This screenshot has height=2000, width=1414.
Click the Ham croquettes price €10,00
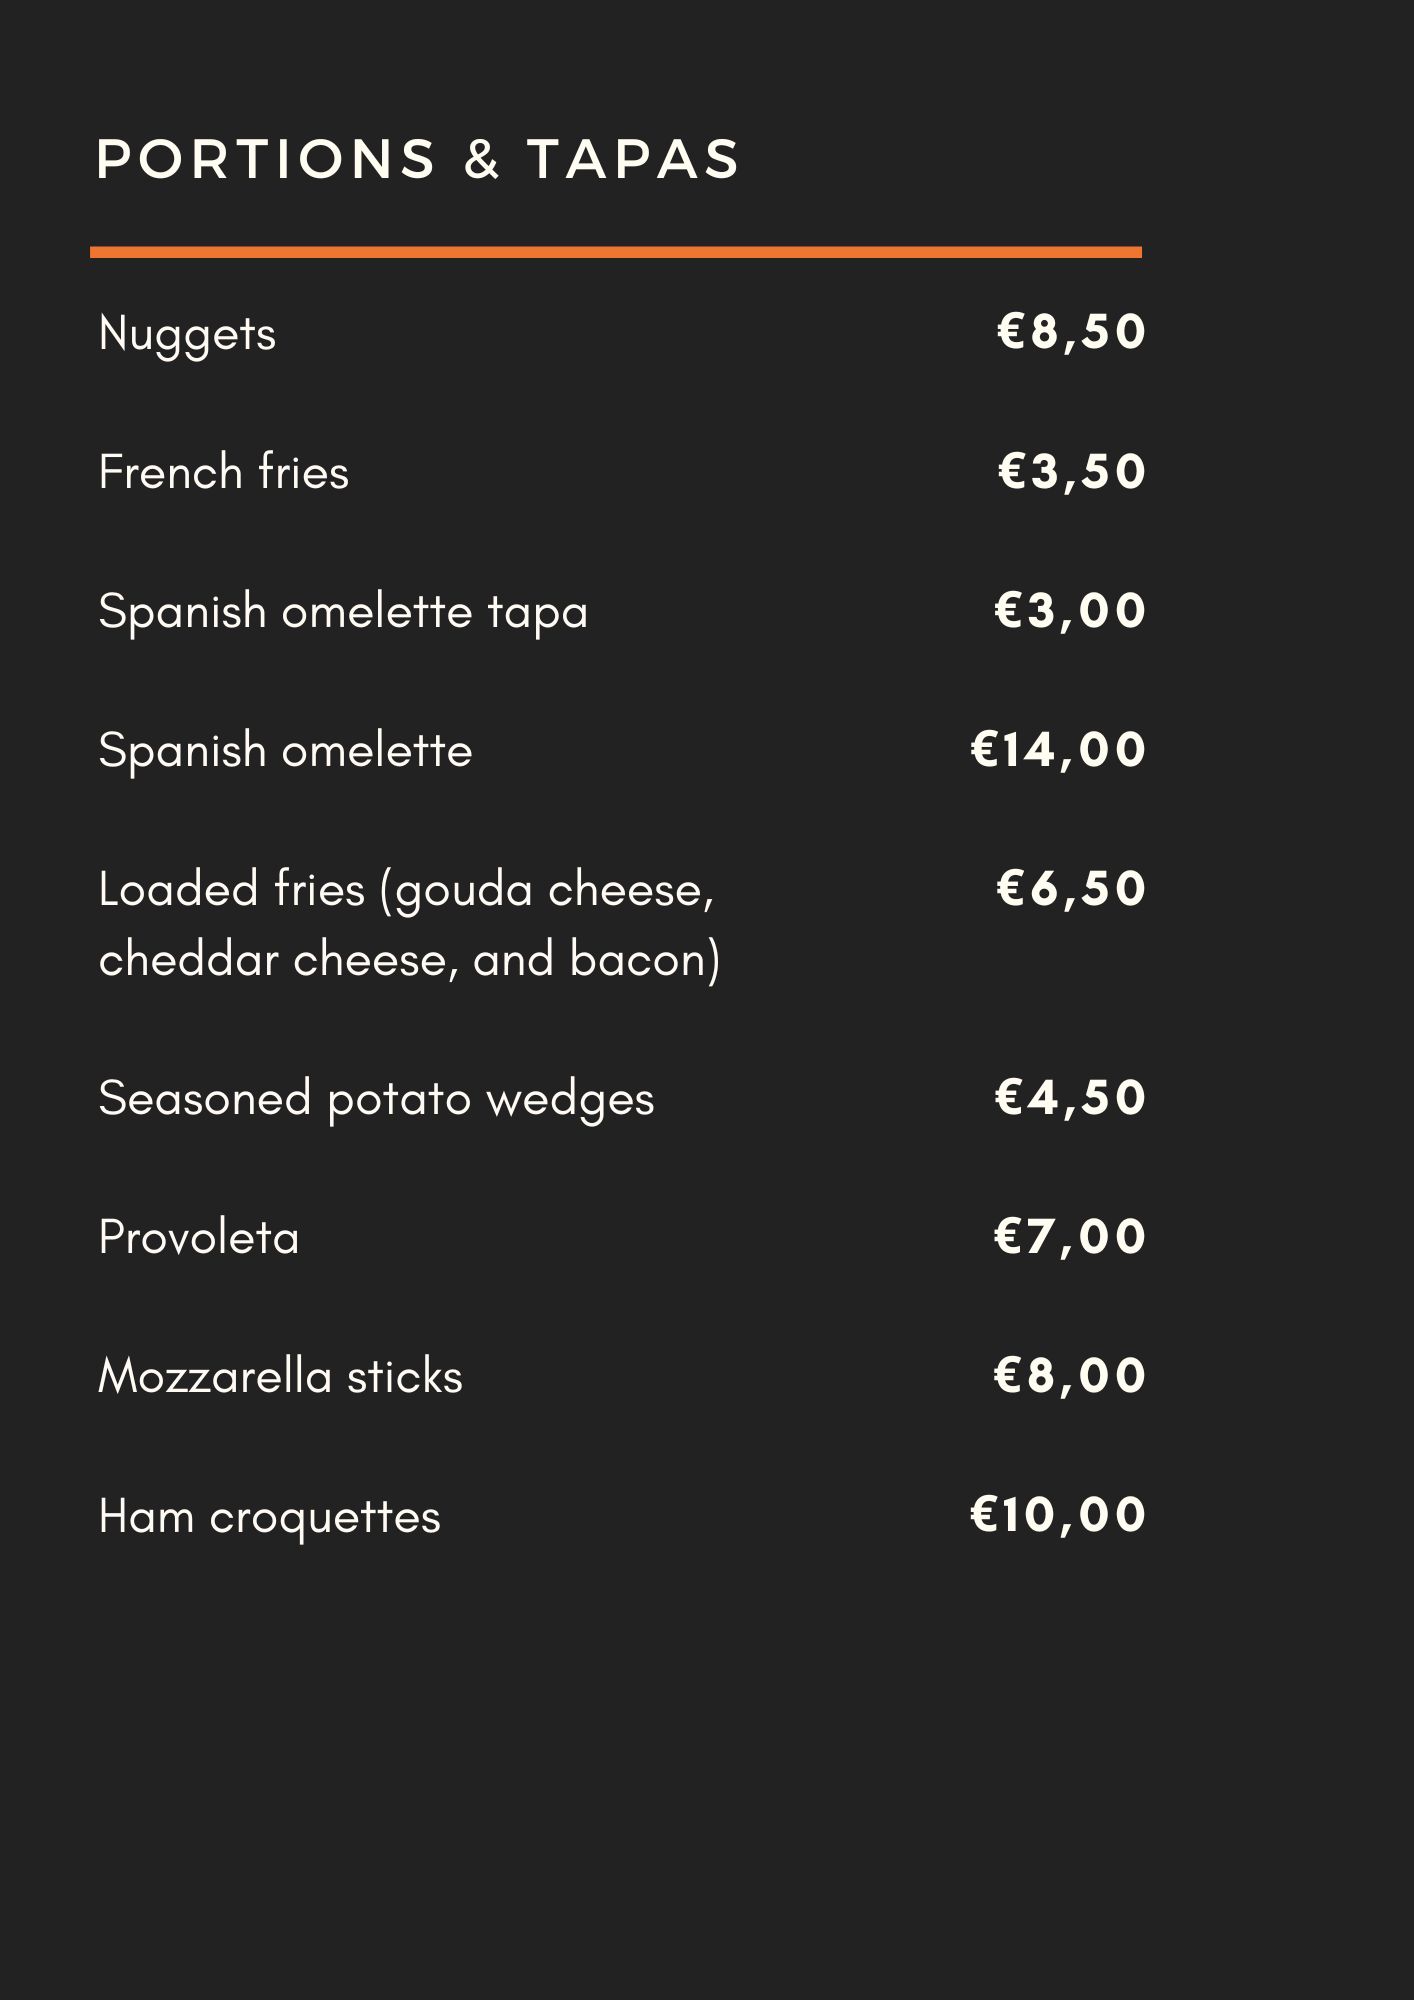pos(1058,1514)
